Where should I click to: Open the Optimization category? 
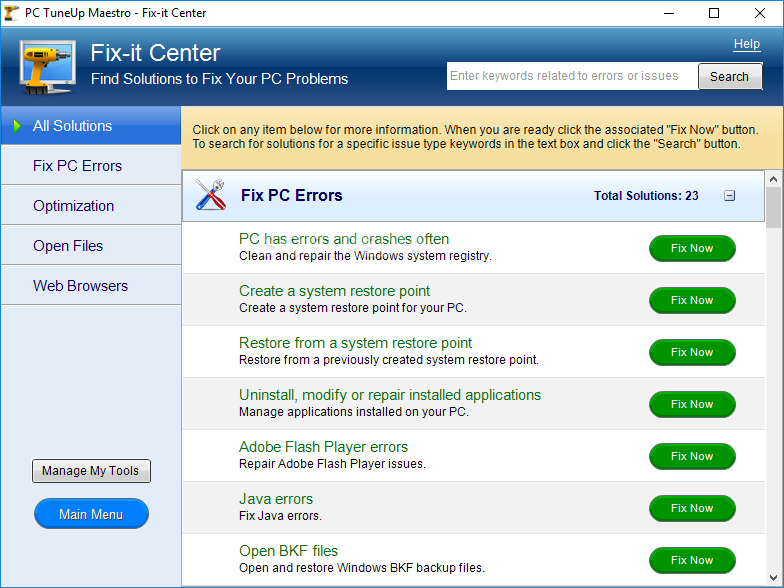91,206
